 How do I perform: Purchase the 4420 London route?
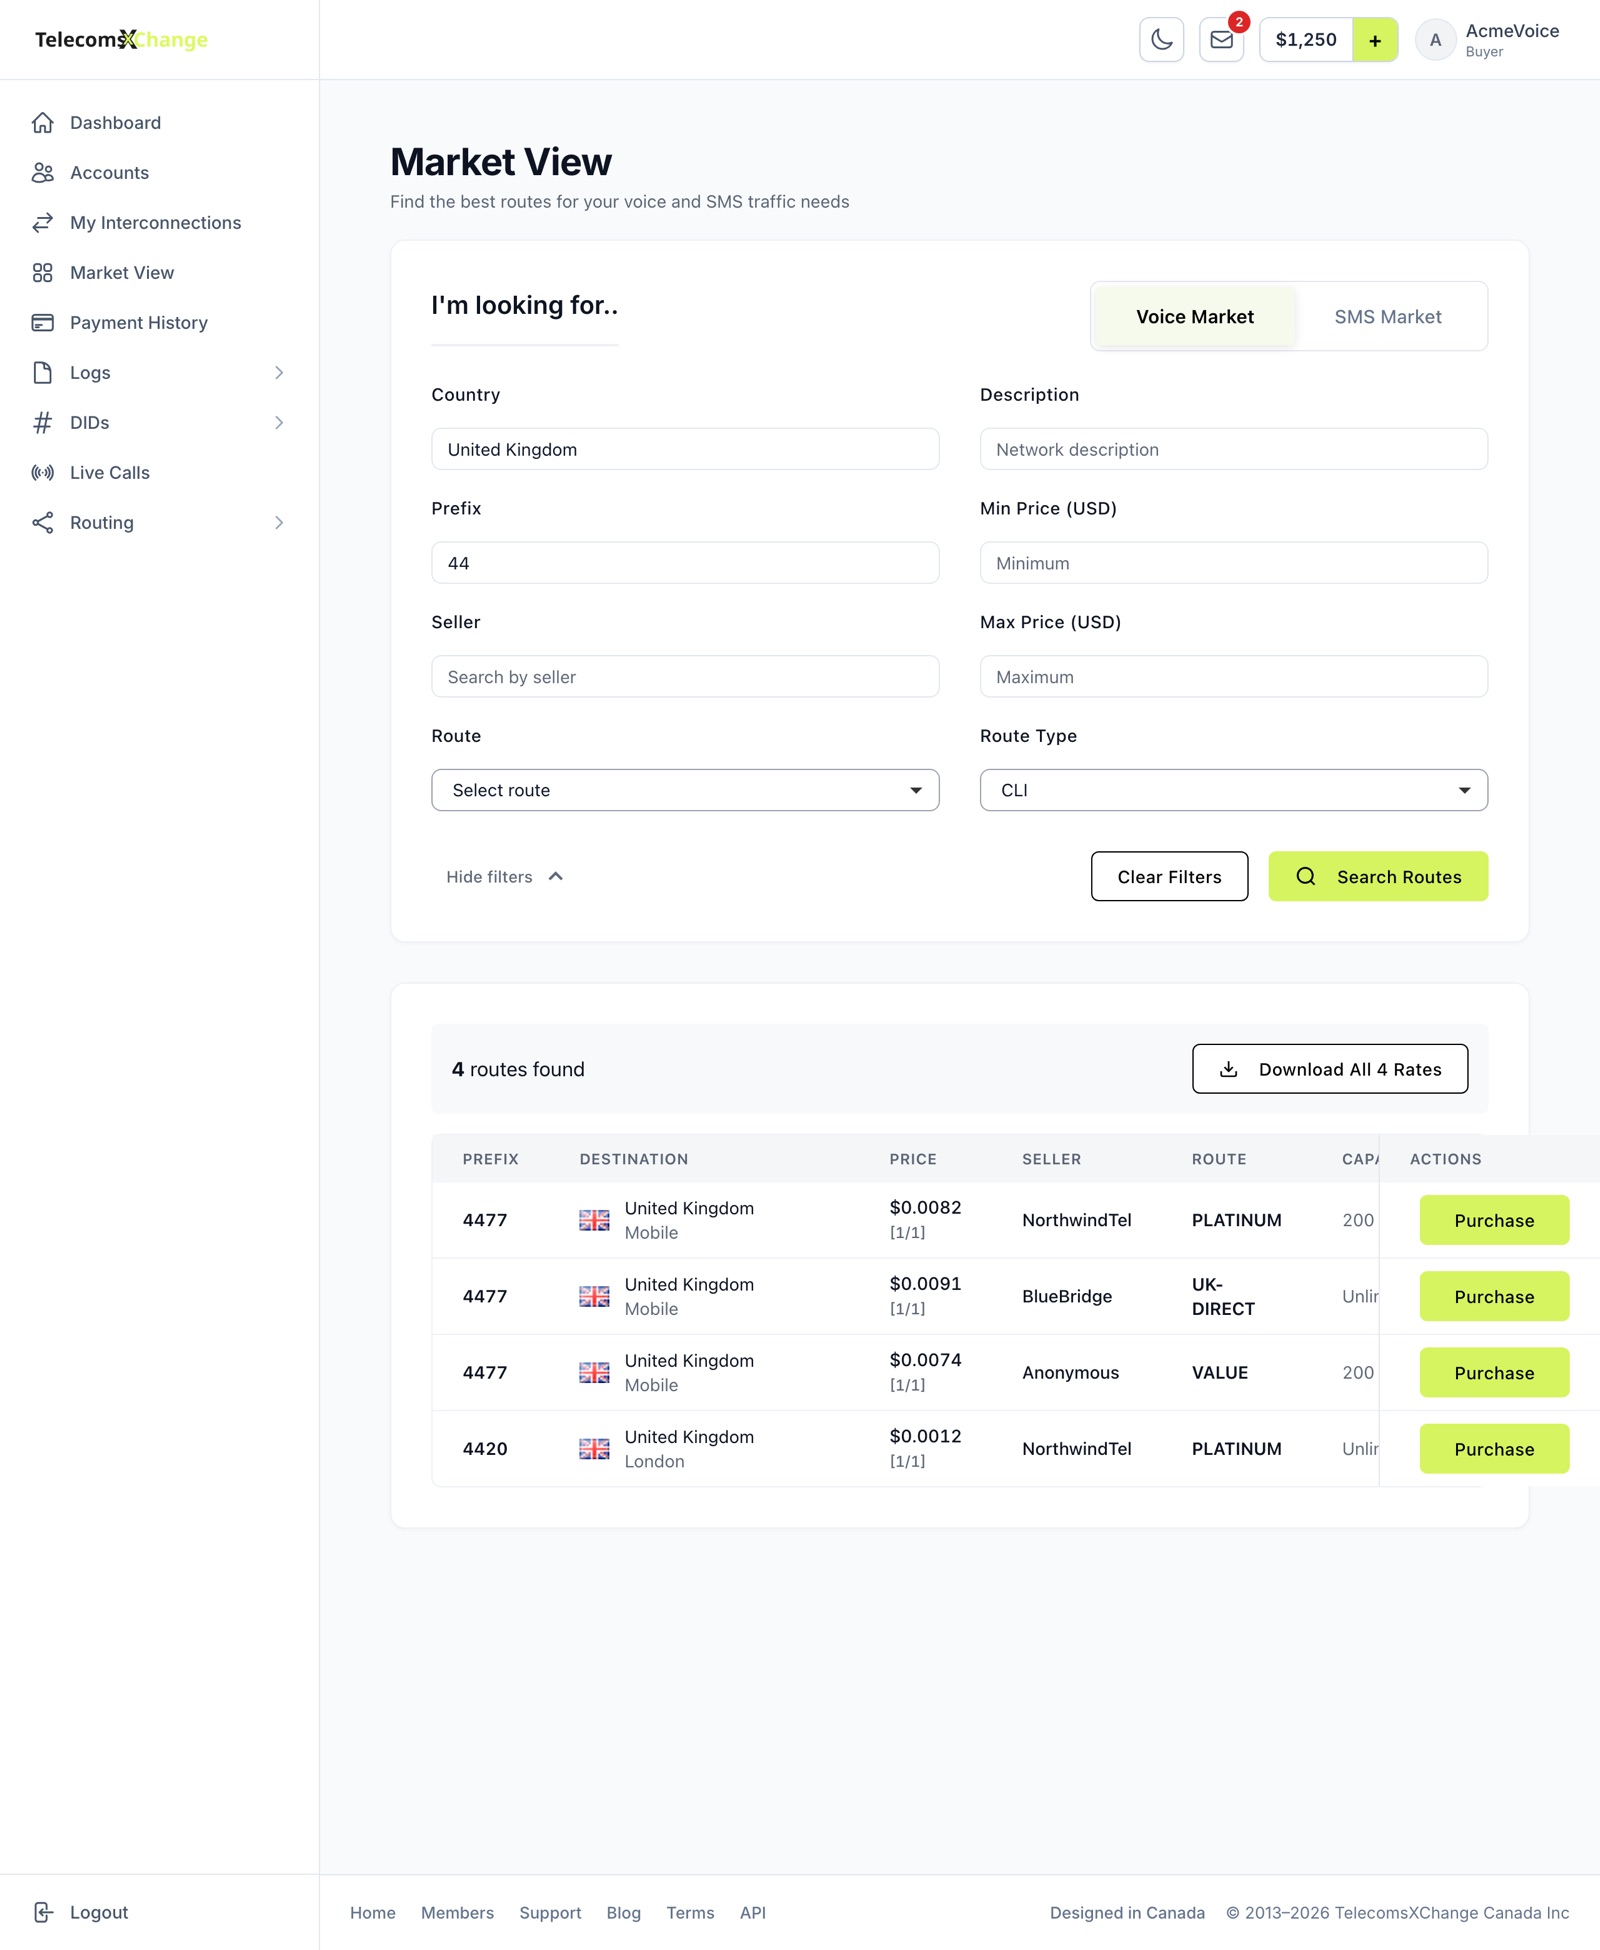pyautogui.click(x=1494, y=1449)
